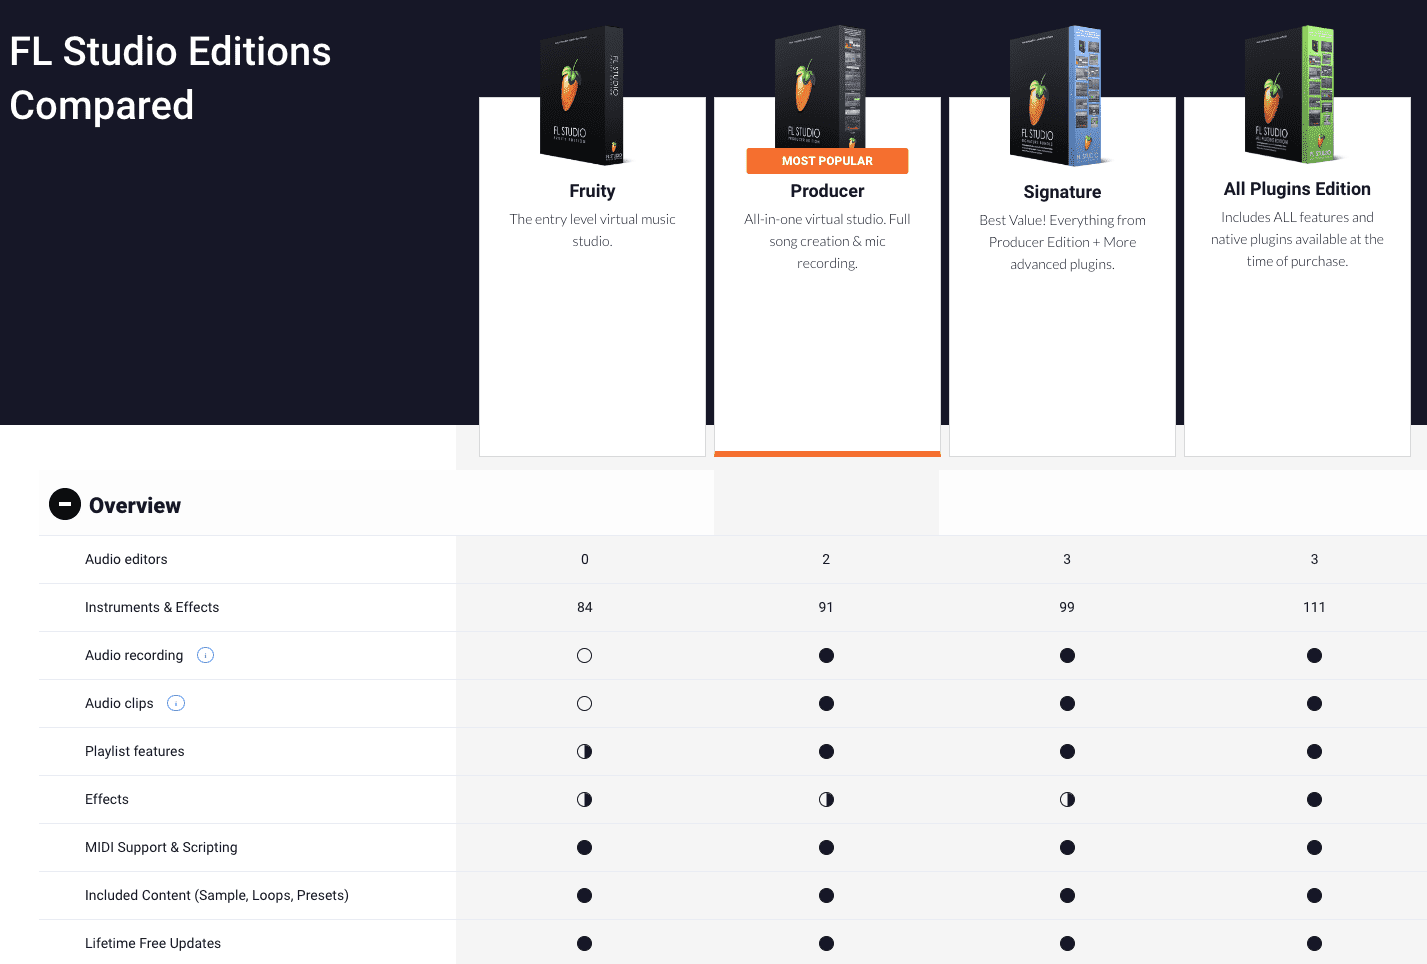Viewport: 1427px width, 964px height.
Task: Click the info icon beside Audio clips
Action: point(176,704)
